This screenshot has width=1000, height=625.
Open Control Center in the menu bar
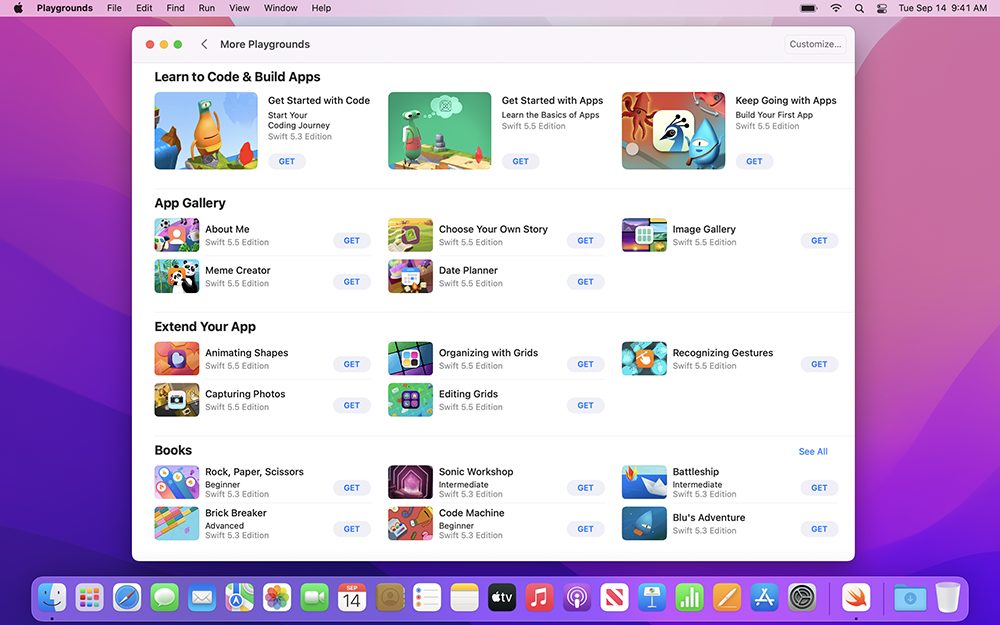882,8
